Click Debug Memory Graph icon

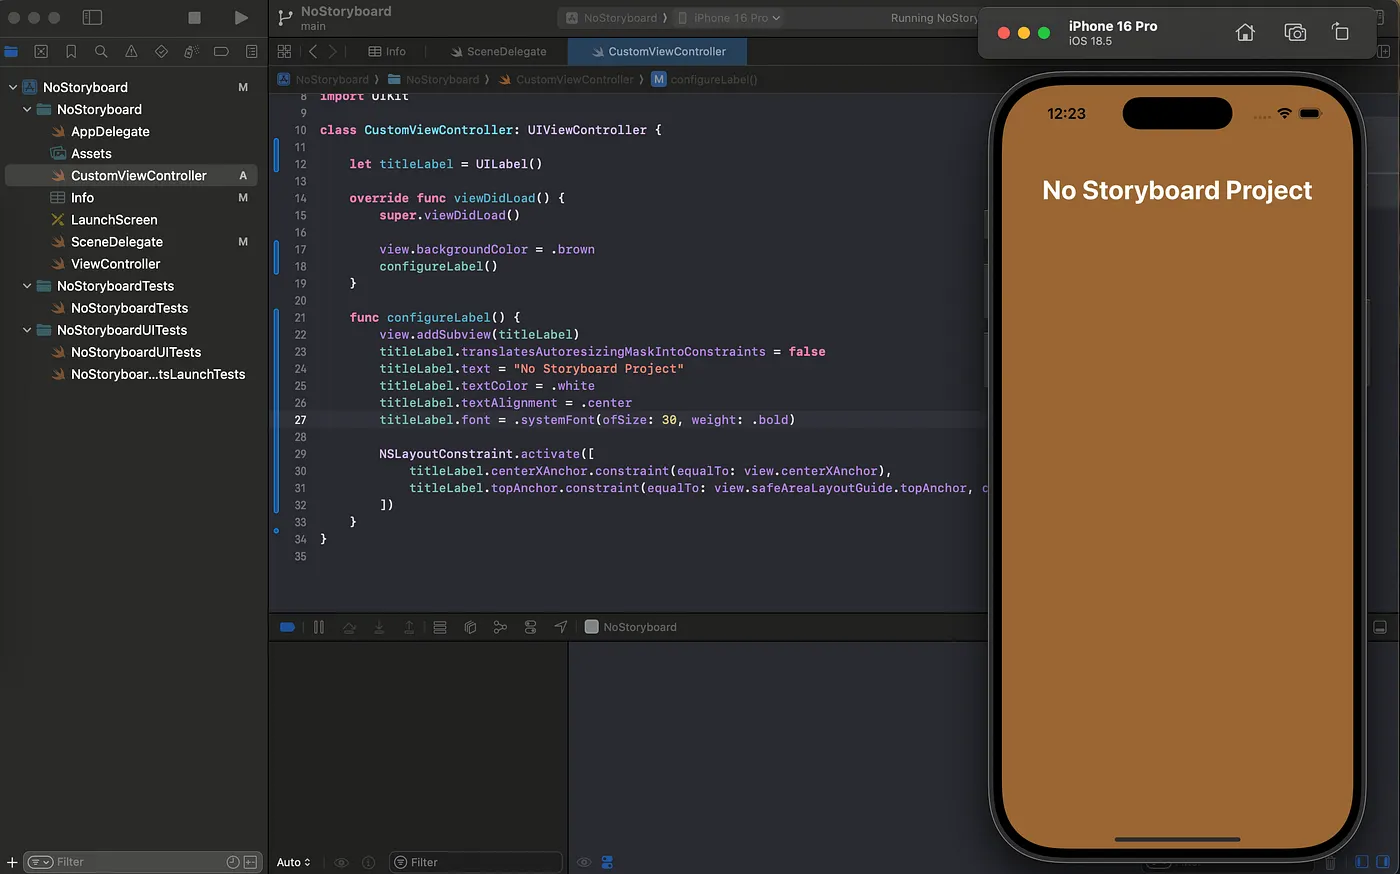point(500,627)
